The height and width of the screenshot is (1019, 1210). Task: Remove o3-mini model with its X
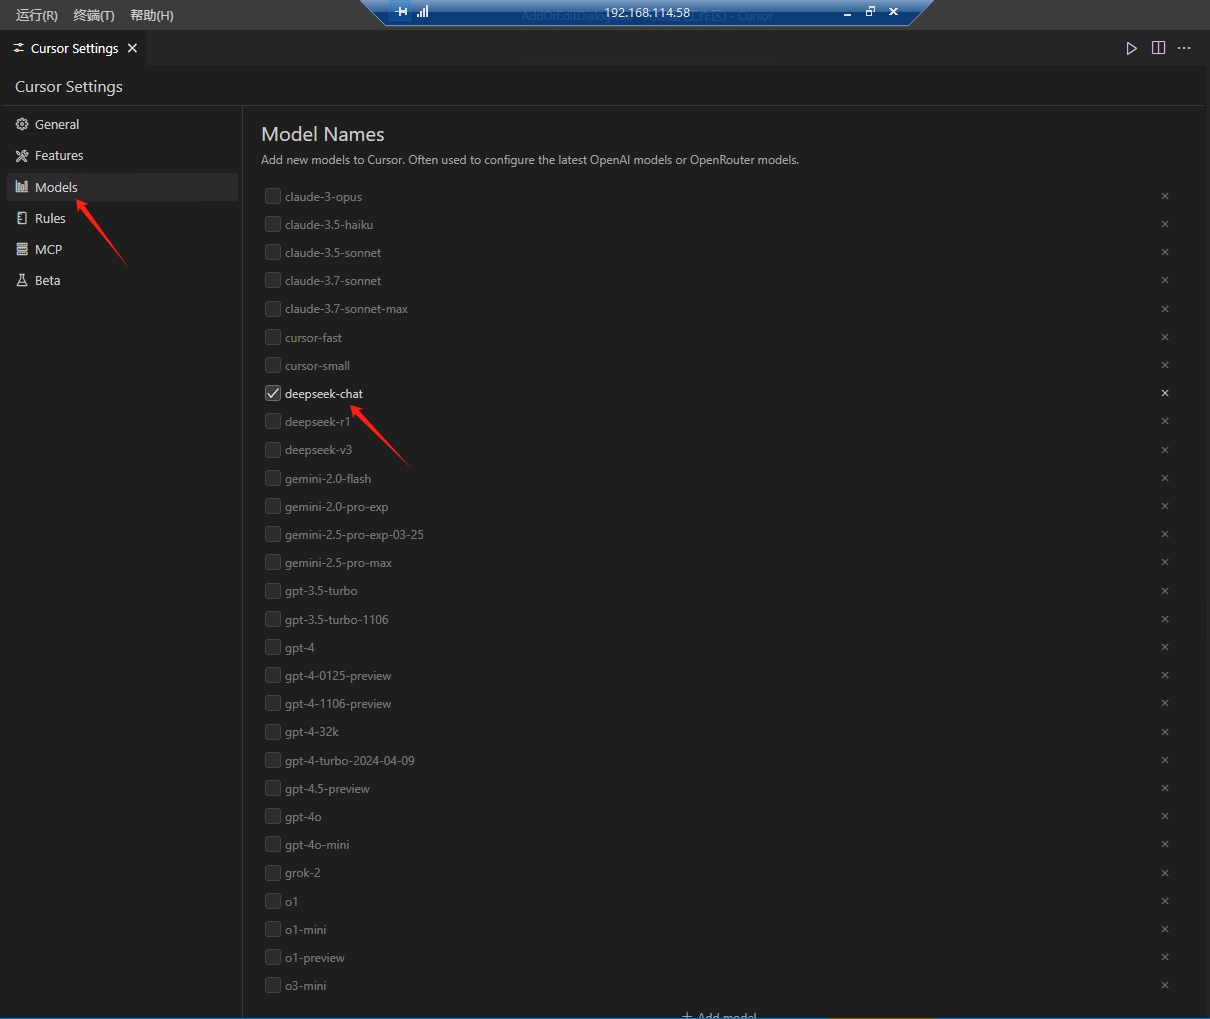(x=1165, y=985)
